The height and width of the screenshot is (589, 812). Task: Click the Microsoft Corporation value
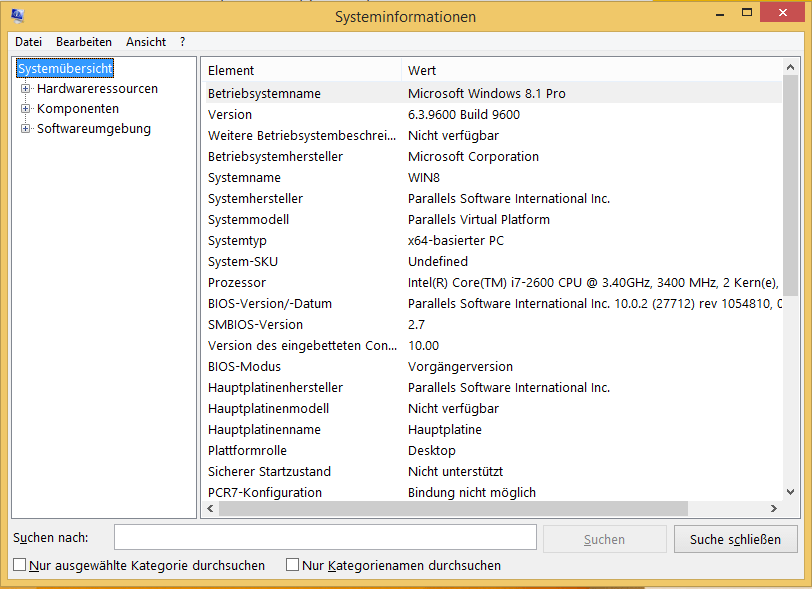coord(473,156)
